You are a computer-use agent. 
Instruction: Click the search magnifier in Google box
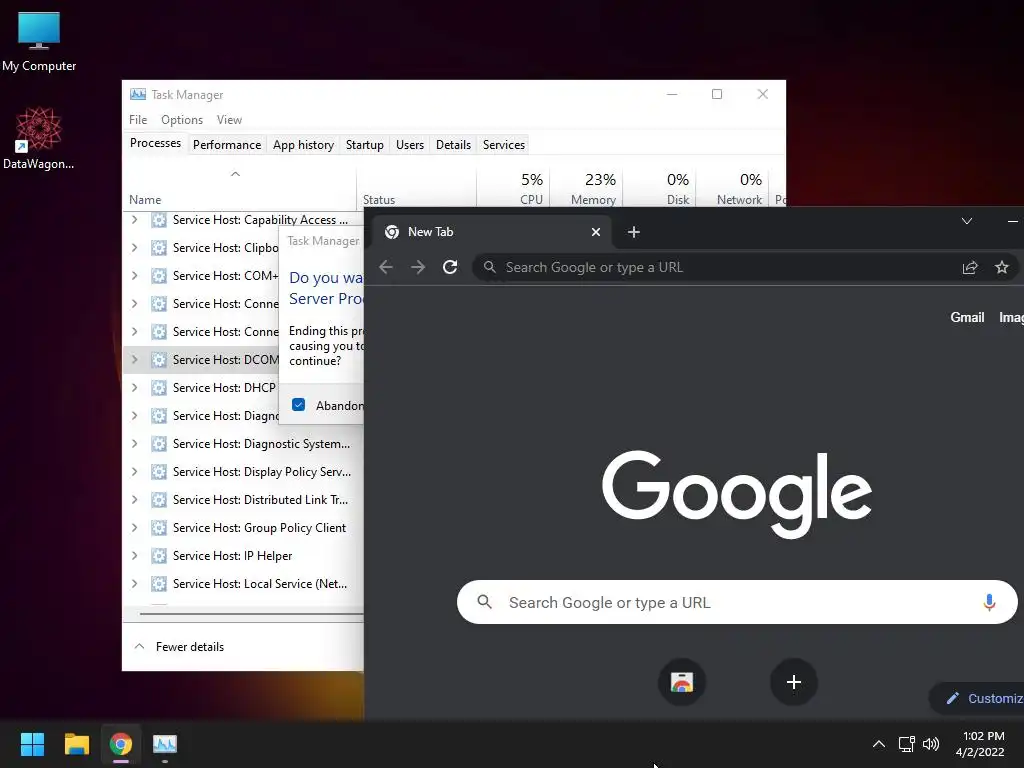[x=485, y=602]
